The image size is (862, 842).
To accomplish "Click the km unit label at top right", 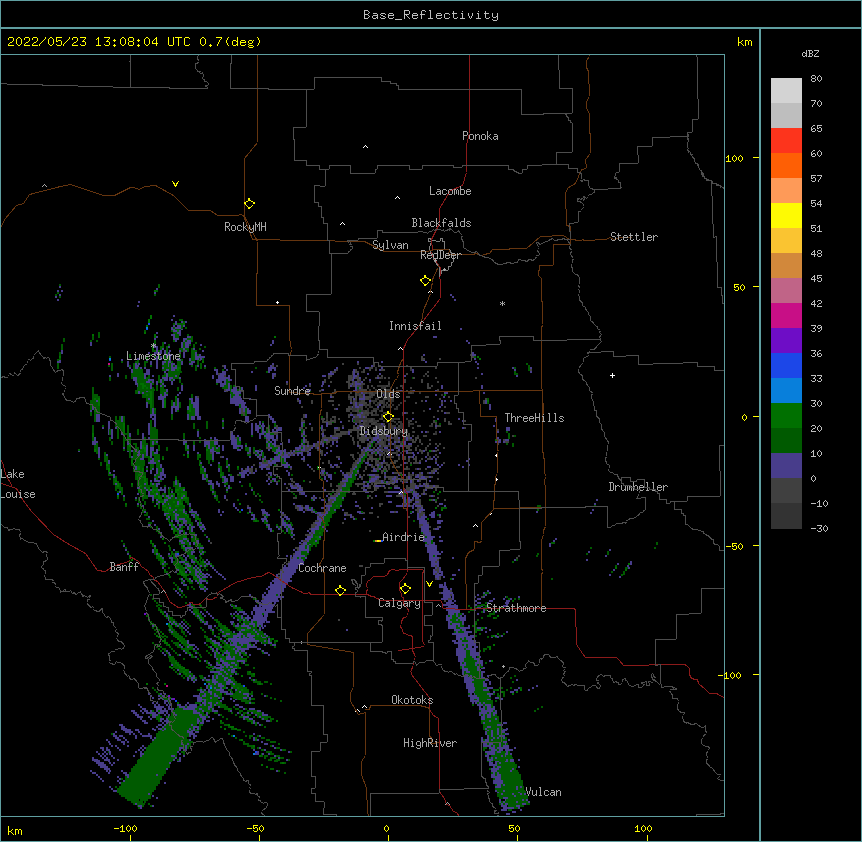I will [745, 42].
